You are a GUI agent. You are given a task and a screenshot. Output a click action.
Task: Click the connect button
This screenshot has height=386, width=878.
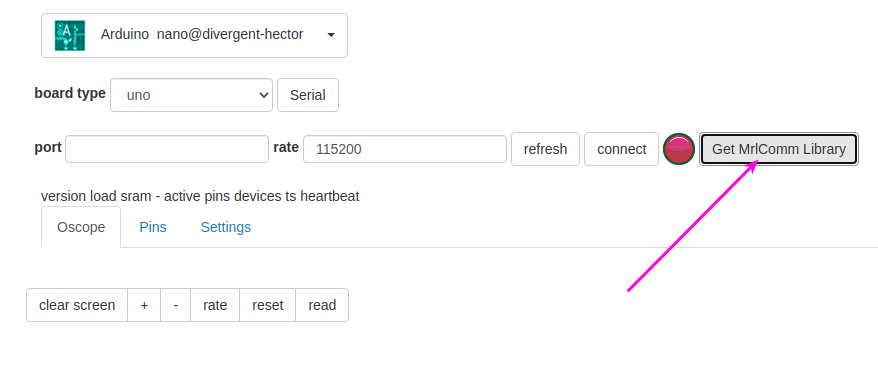click(x=622, y=149)
